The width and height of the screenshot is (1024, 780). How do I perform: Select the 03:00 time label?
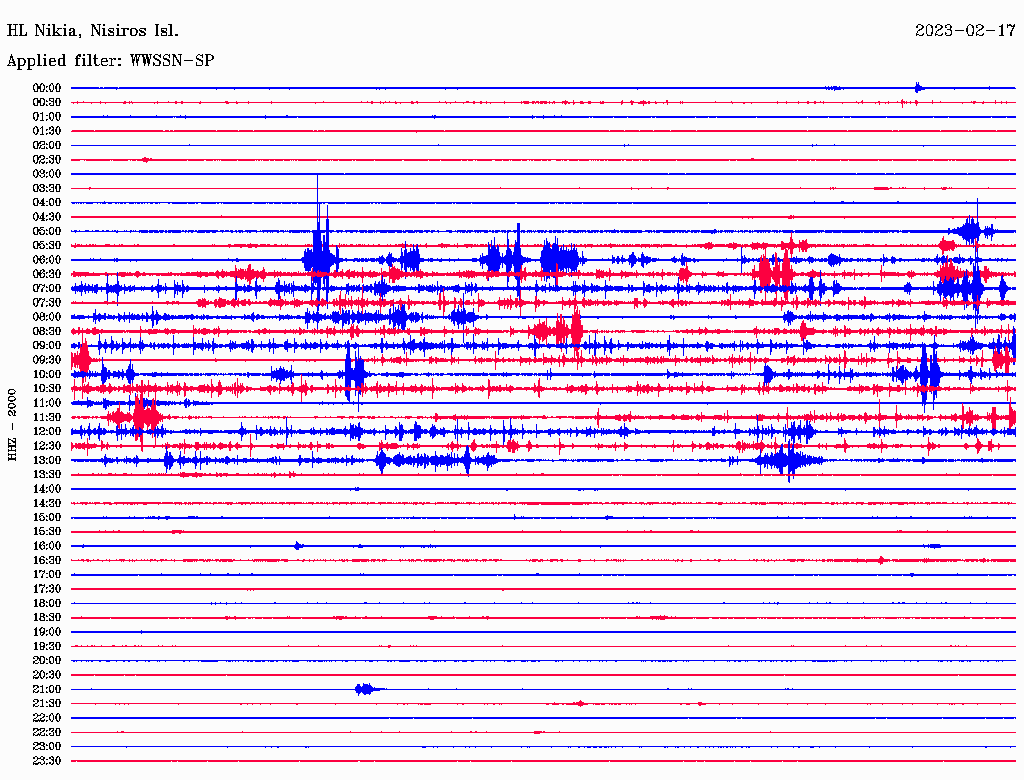pos(47,174)
